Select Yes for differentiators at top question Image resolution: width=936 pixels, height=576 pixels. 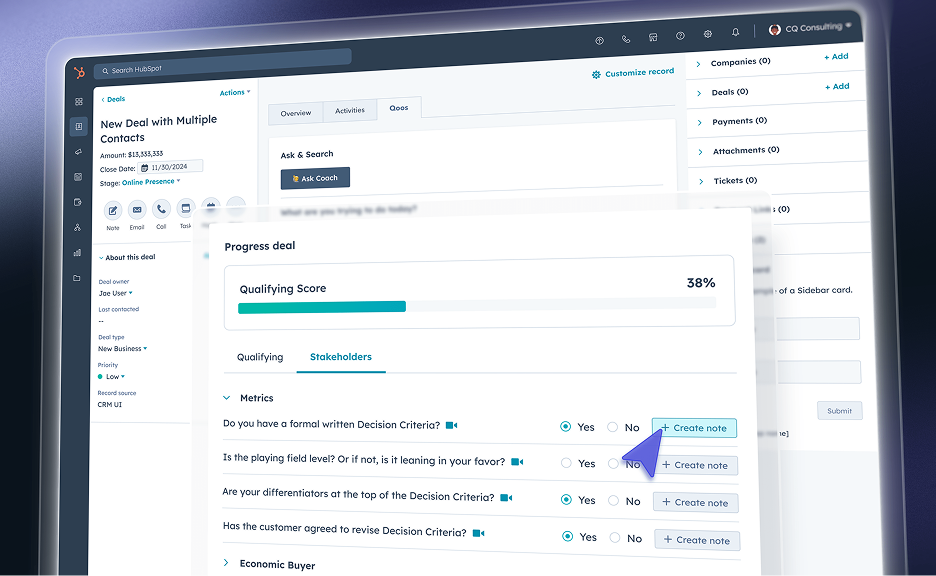click(566, 500)
